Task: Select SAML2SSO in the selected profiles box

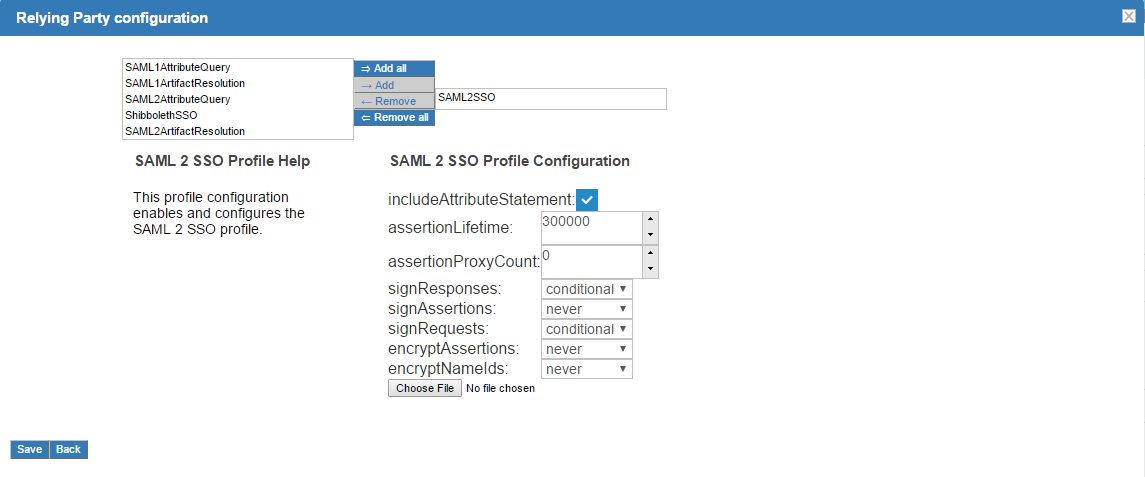Action: [467, 98]
